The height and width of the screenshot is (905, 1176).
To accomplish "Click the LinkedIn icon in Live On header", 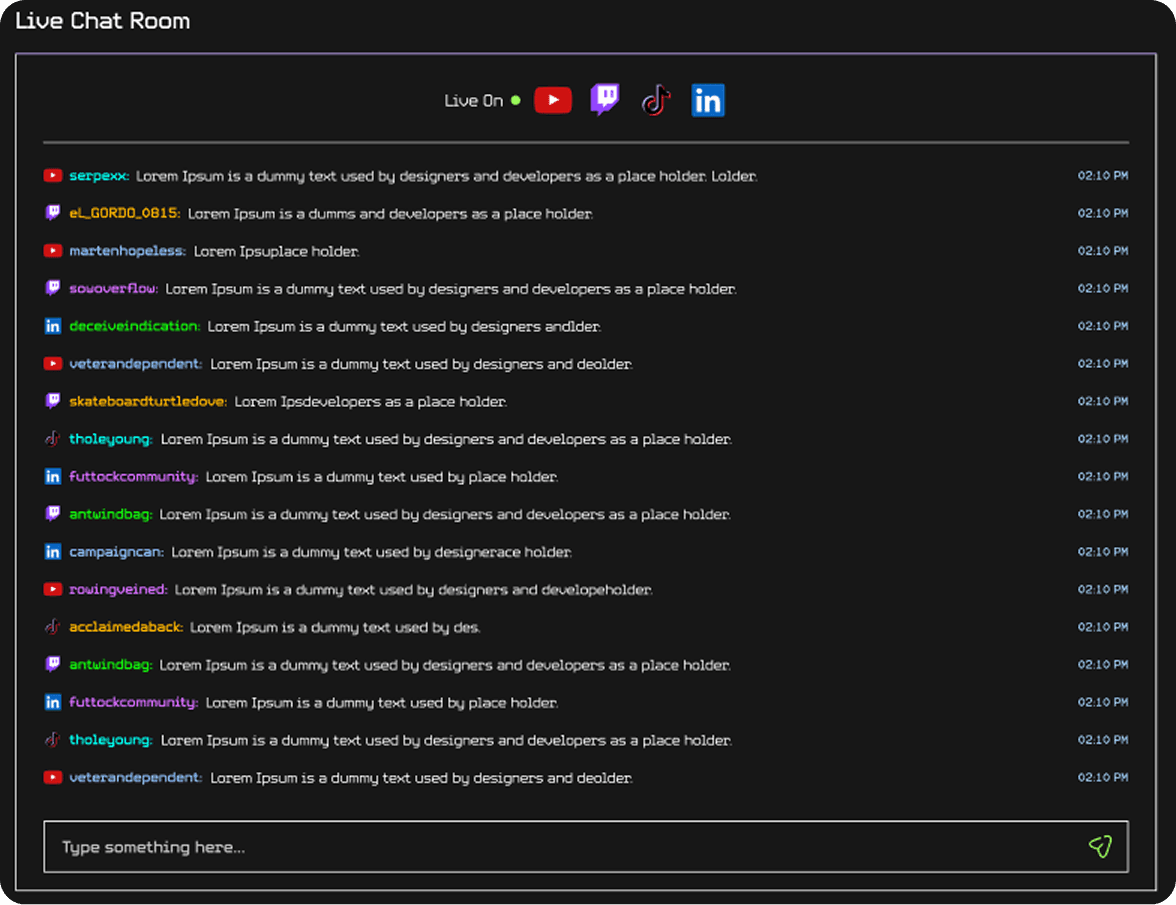I will click(x=708, y=100).
